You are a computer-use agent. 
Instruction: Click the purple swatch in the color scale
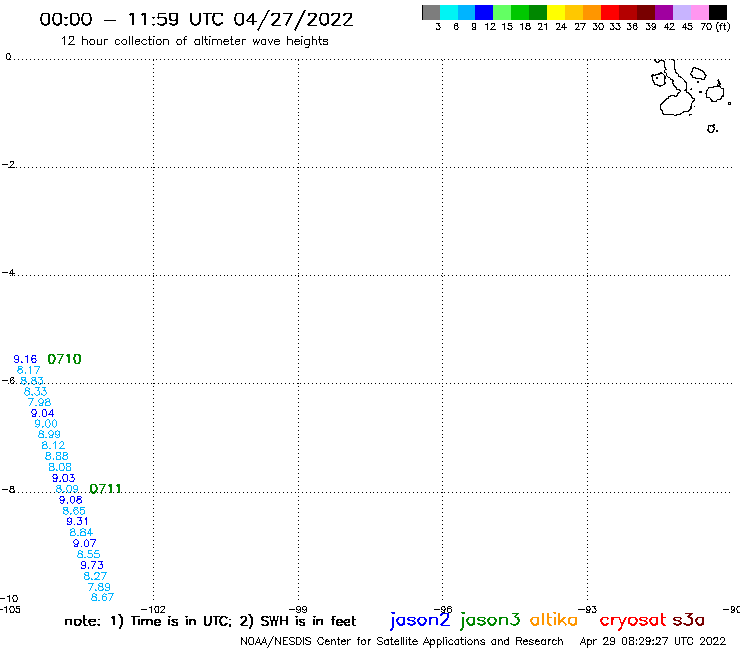(664, 12)
